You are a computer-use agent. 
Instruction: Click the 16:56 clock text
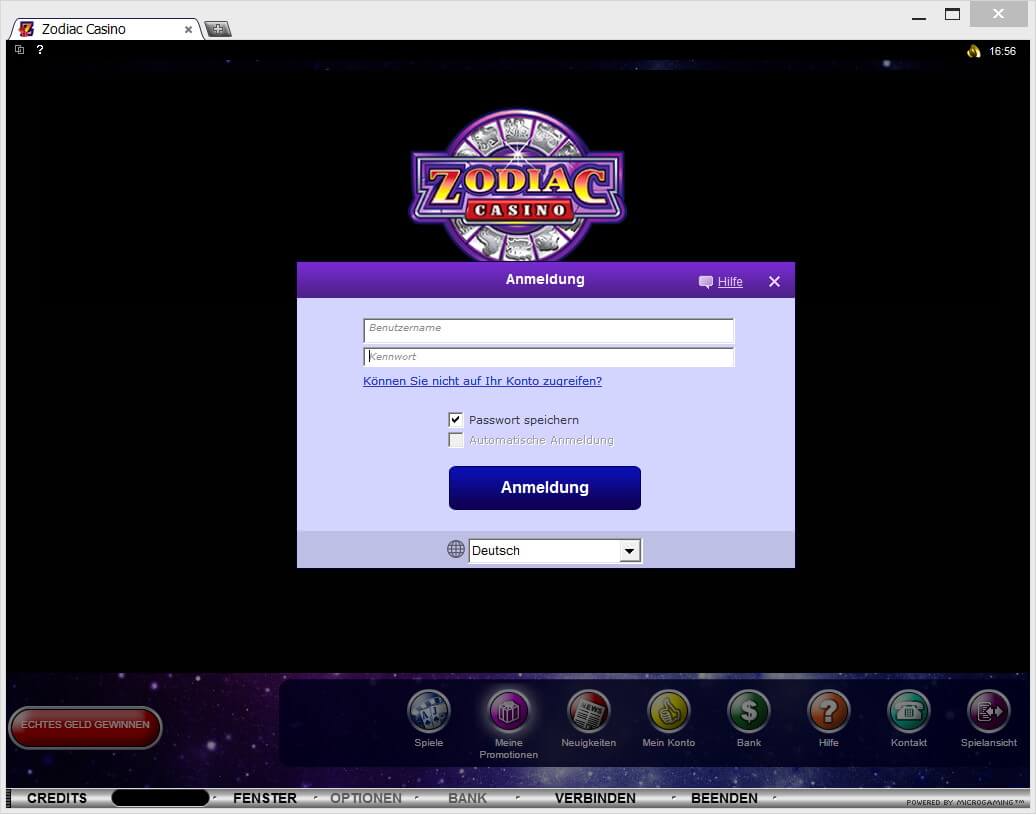[1002, 51]
